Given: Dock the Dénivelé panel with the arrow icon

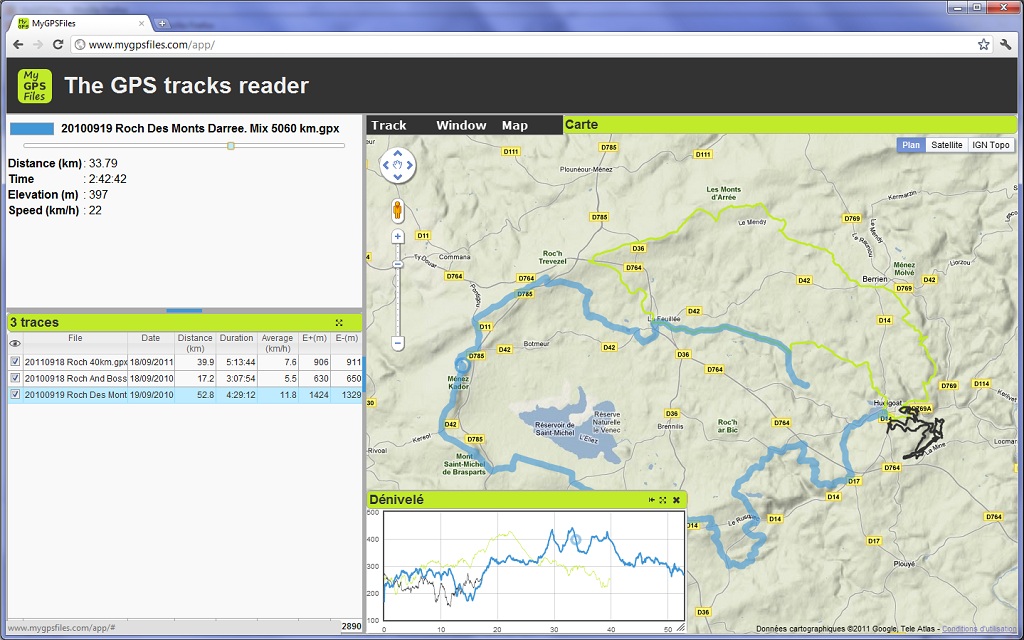Looking at the screenshot, I should (x=652, y=500).
